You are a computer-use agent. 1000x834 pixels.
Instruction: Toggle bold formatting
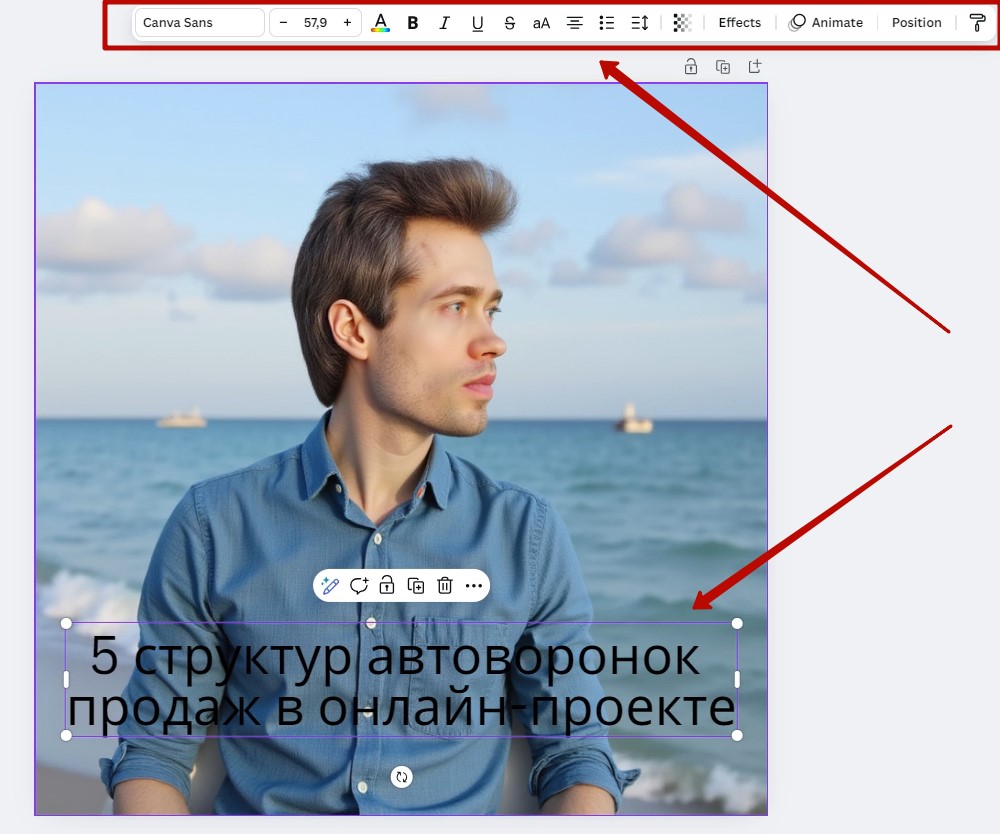413,23
